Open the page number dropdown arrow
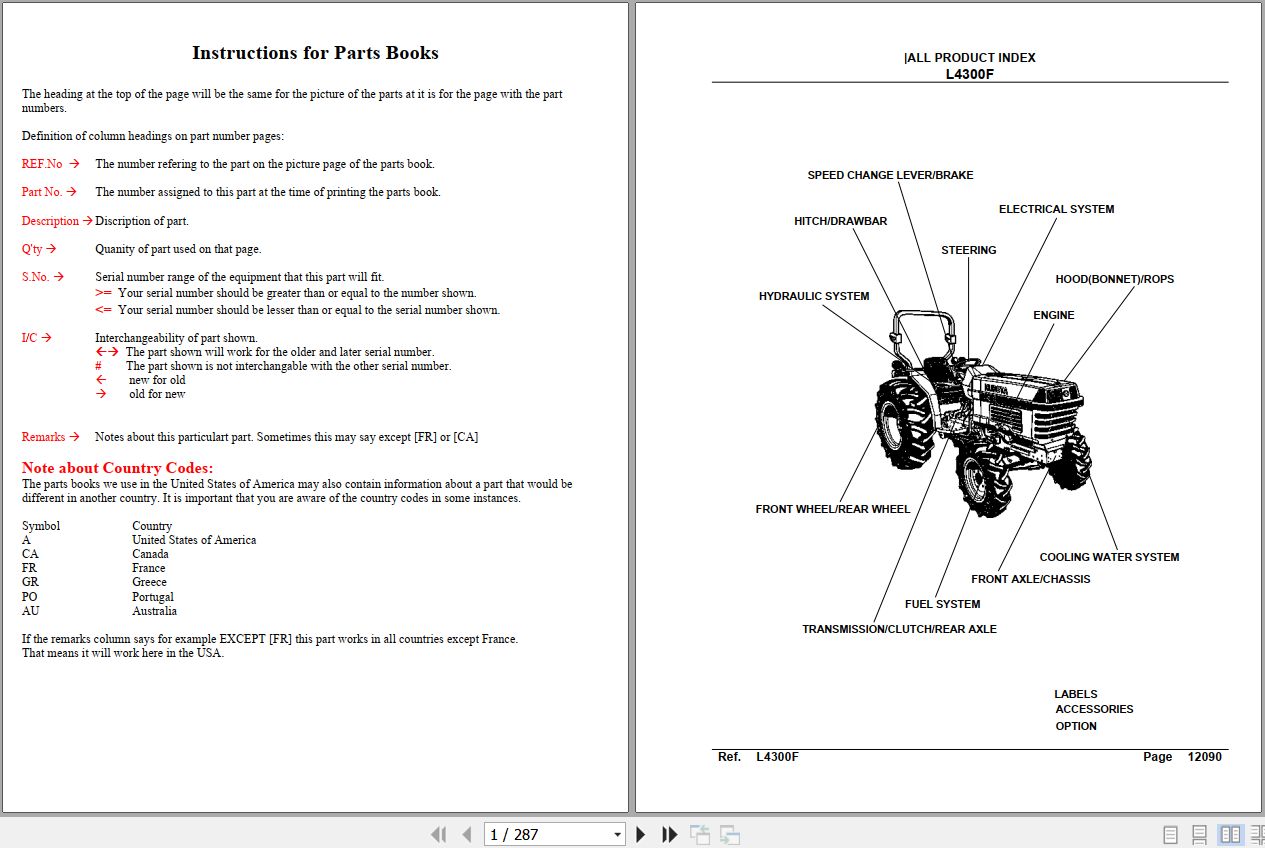Viewport: 1265px width, 848px height. (x=617, y=834)
